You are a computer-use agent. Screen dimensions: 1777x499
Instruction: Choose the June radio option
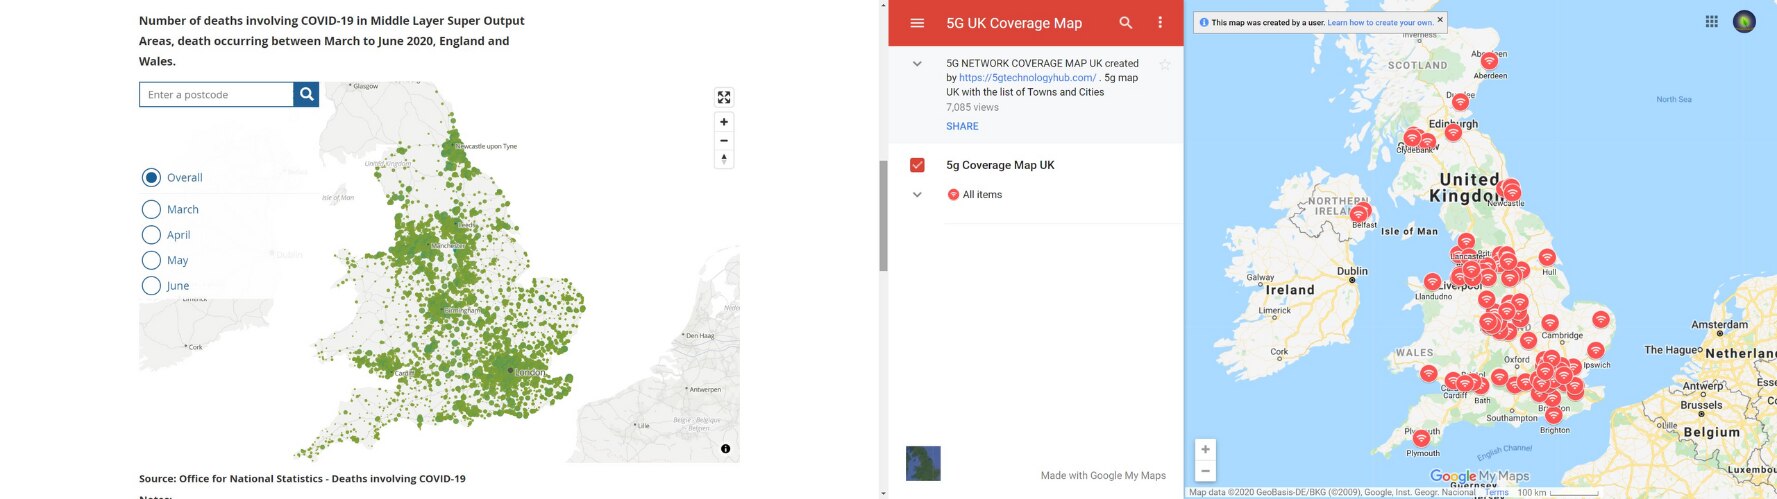(151, 286)
